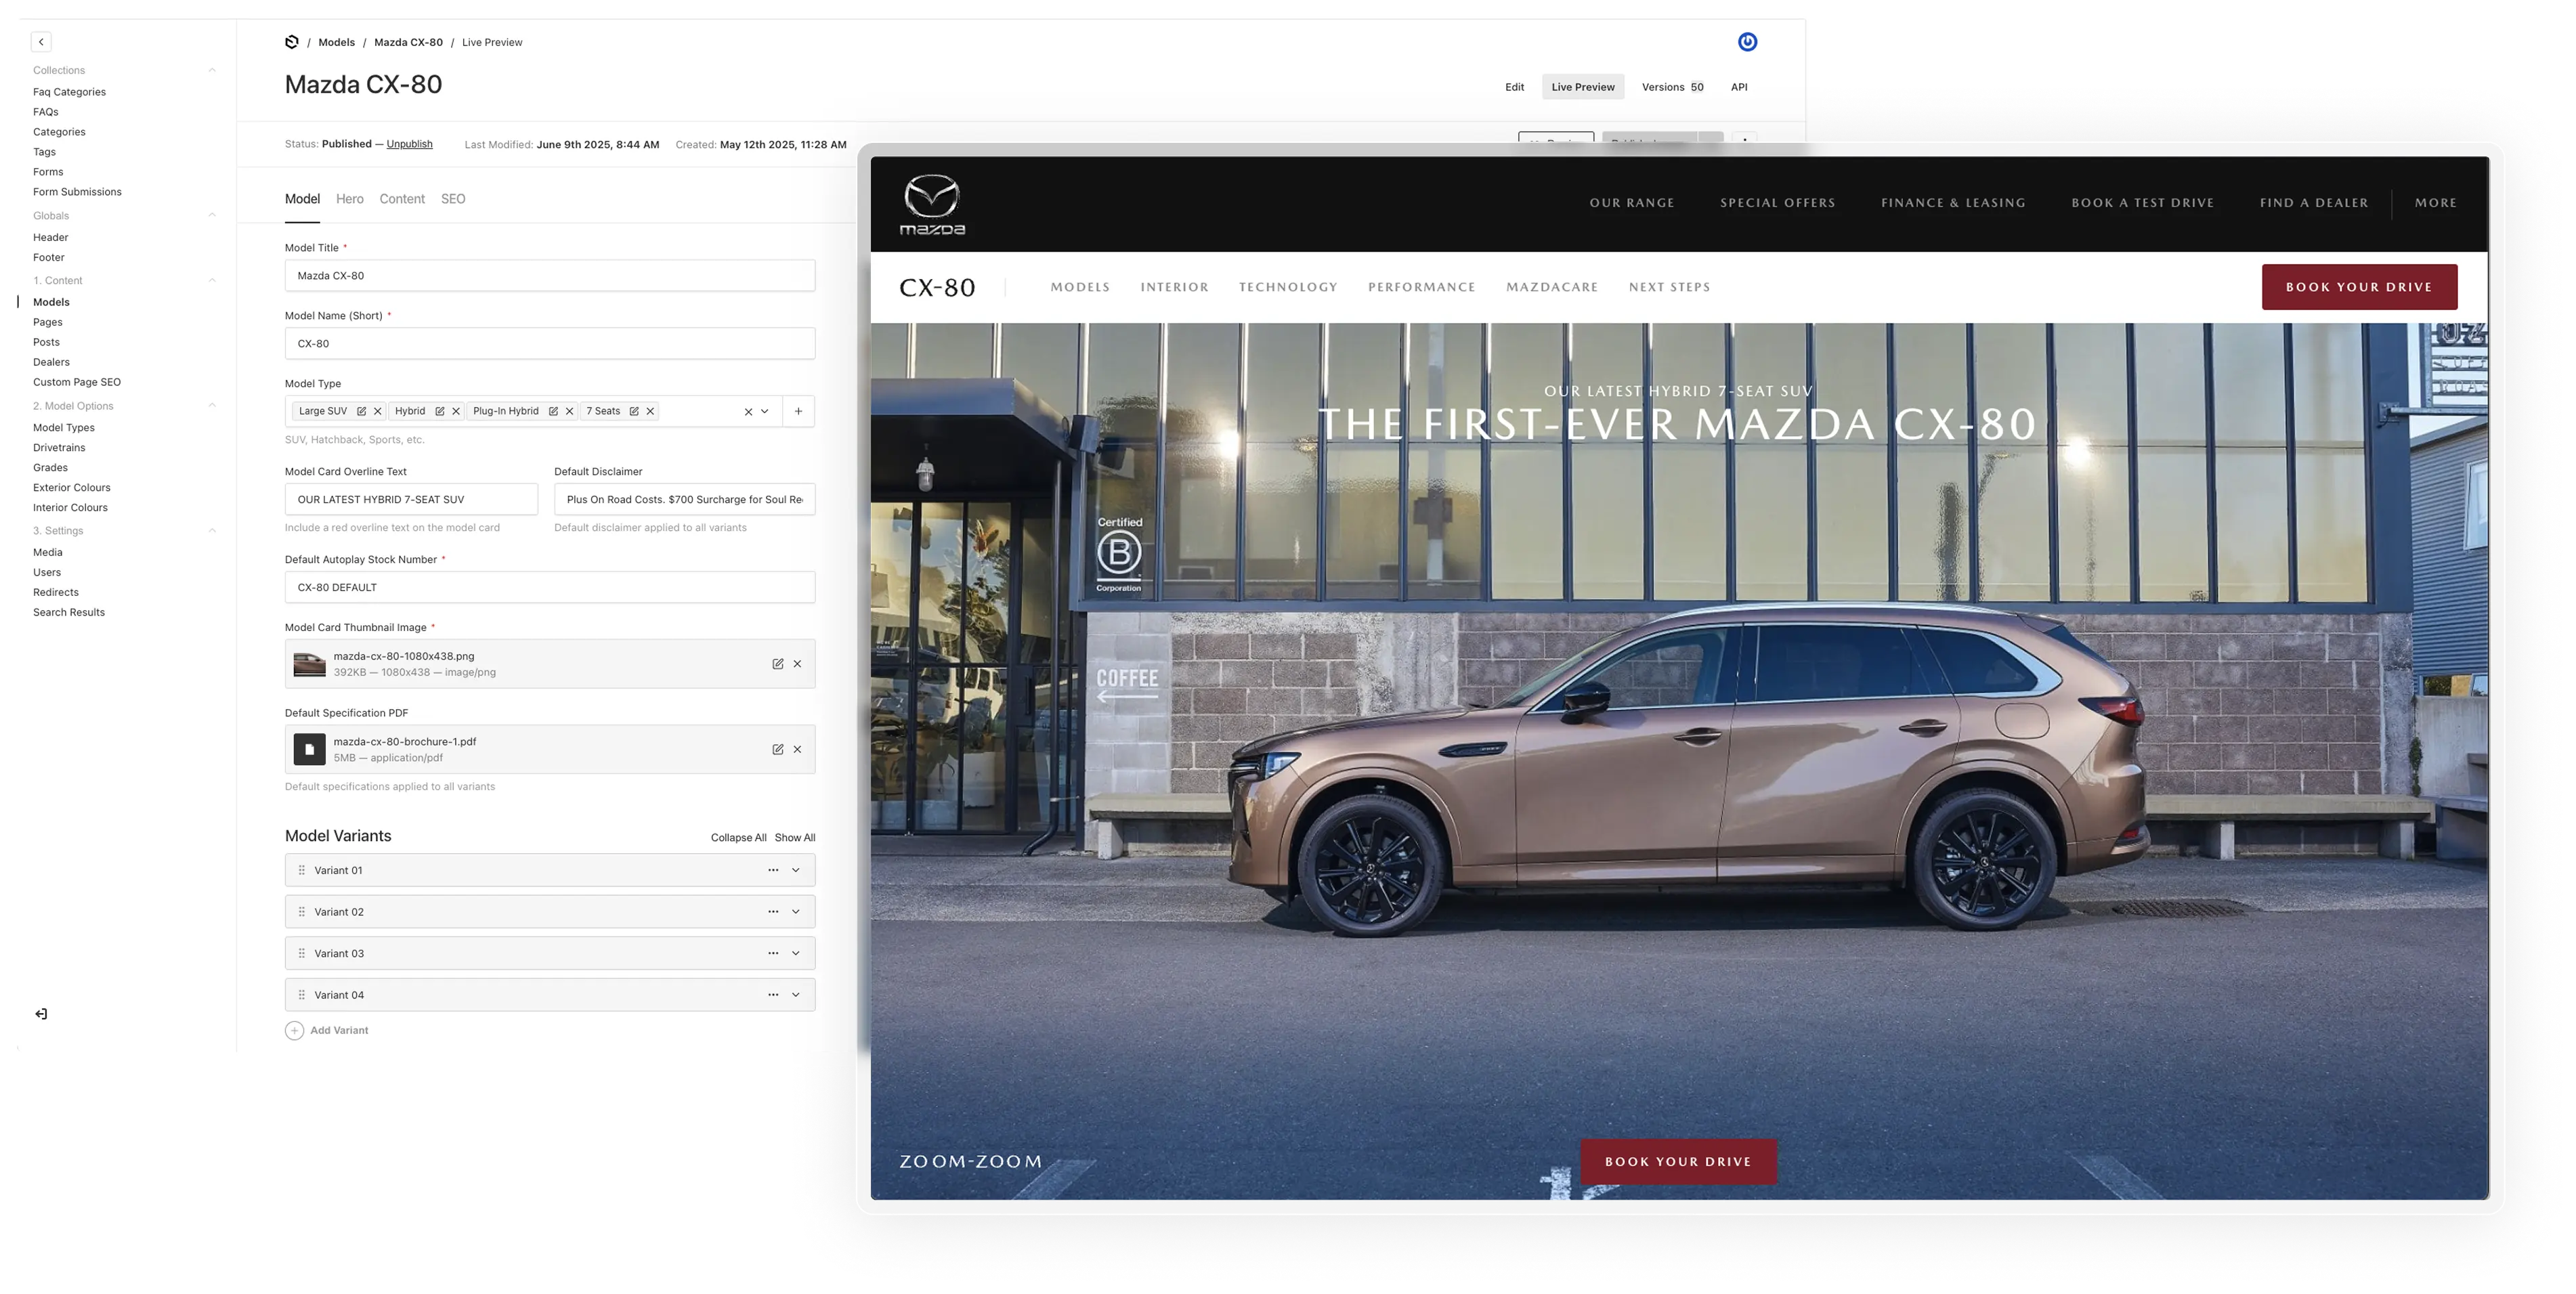Click inside the Model Title input field
This screenshot has width=2576, height=1294.
550,275
